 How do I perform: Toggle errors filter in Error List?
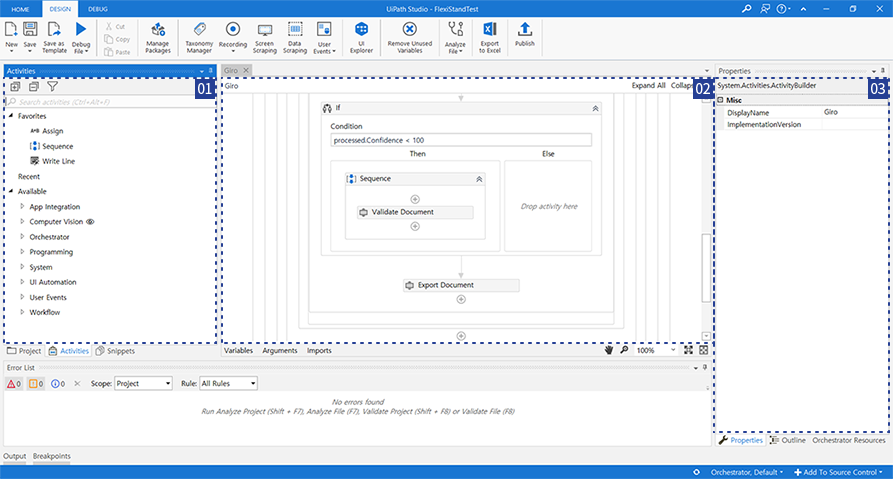[x=14, y=384]
